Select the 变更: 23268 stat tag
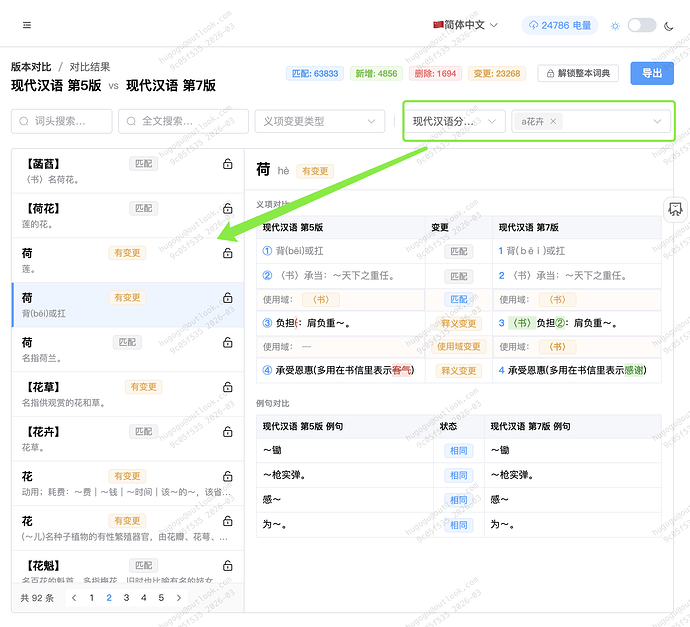Viewport: 690px width, 627px height. [x=496, y=73]
